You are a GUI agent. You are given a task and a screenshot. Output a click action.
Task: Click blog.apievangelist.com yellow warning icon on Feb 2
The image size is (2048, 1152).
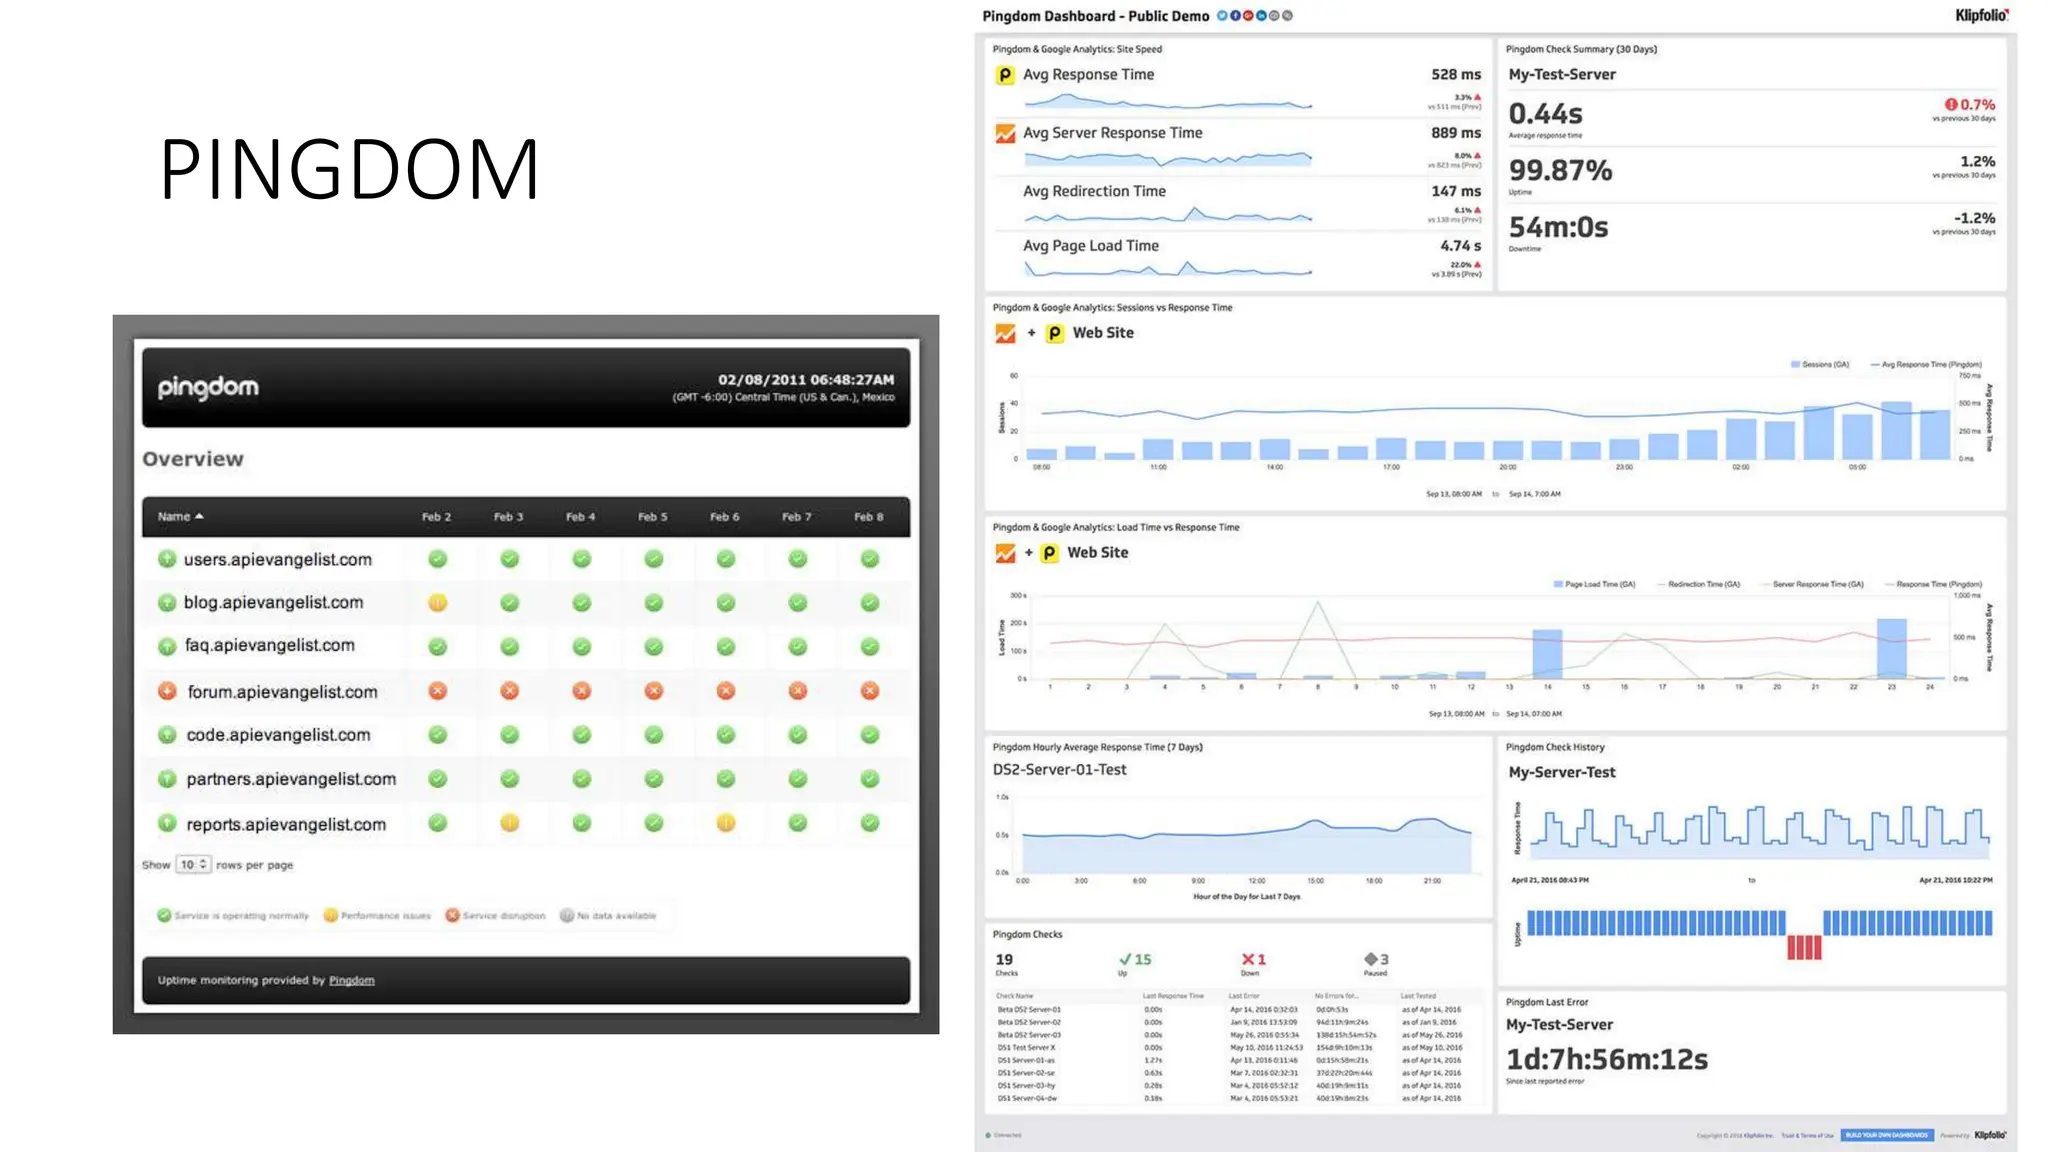pos(437,603)
